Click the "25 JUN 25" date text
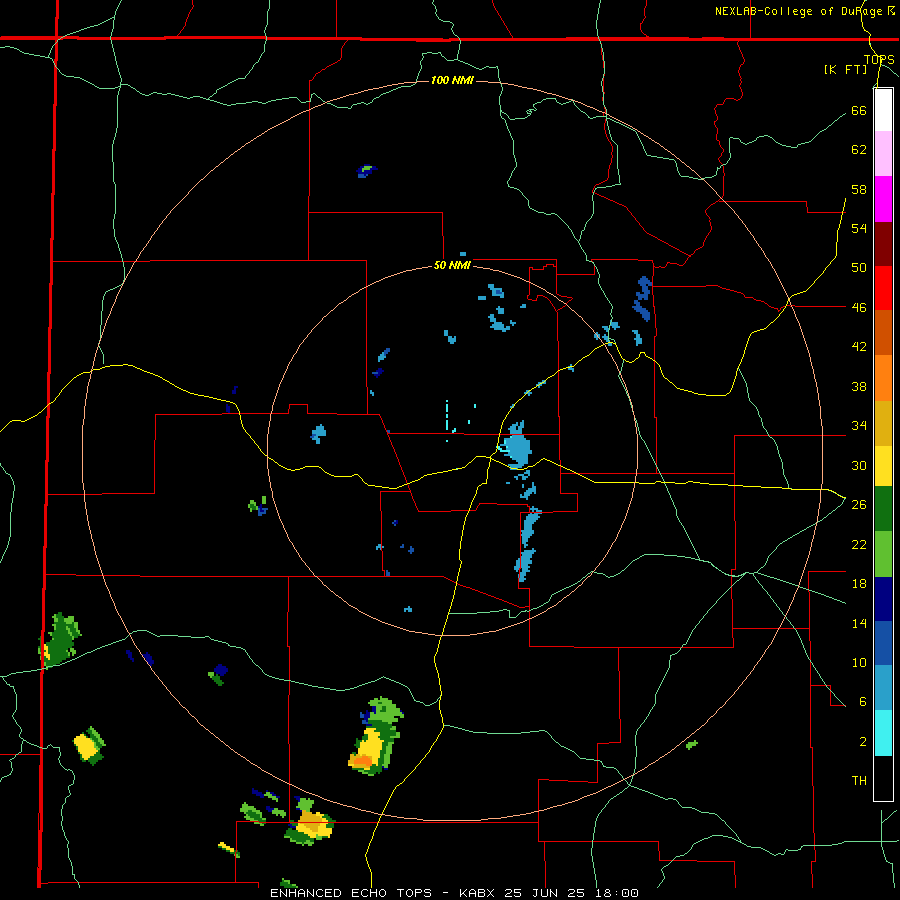The image size is (900, 900). 545,893
